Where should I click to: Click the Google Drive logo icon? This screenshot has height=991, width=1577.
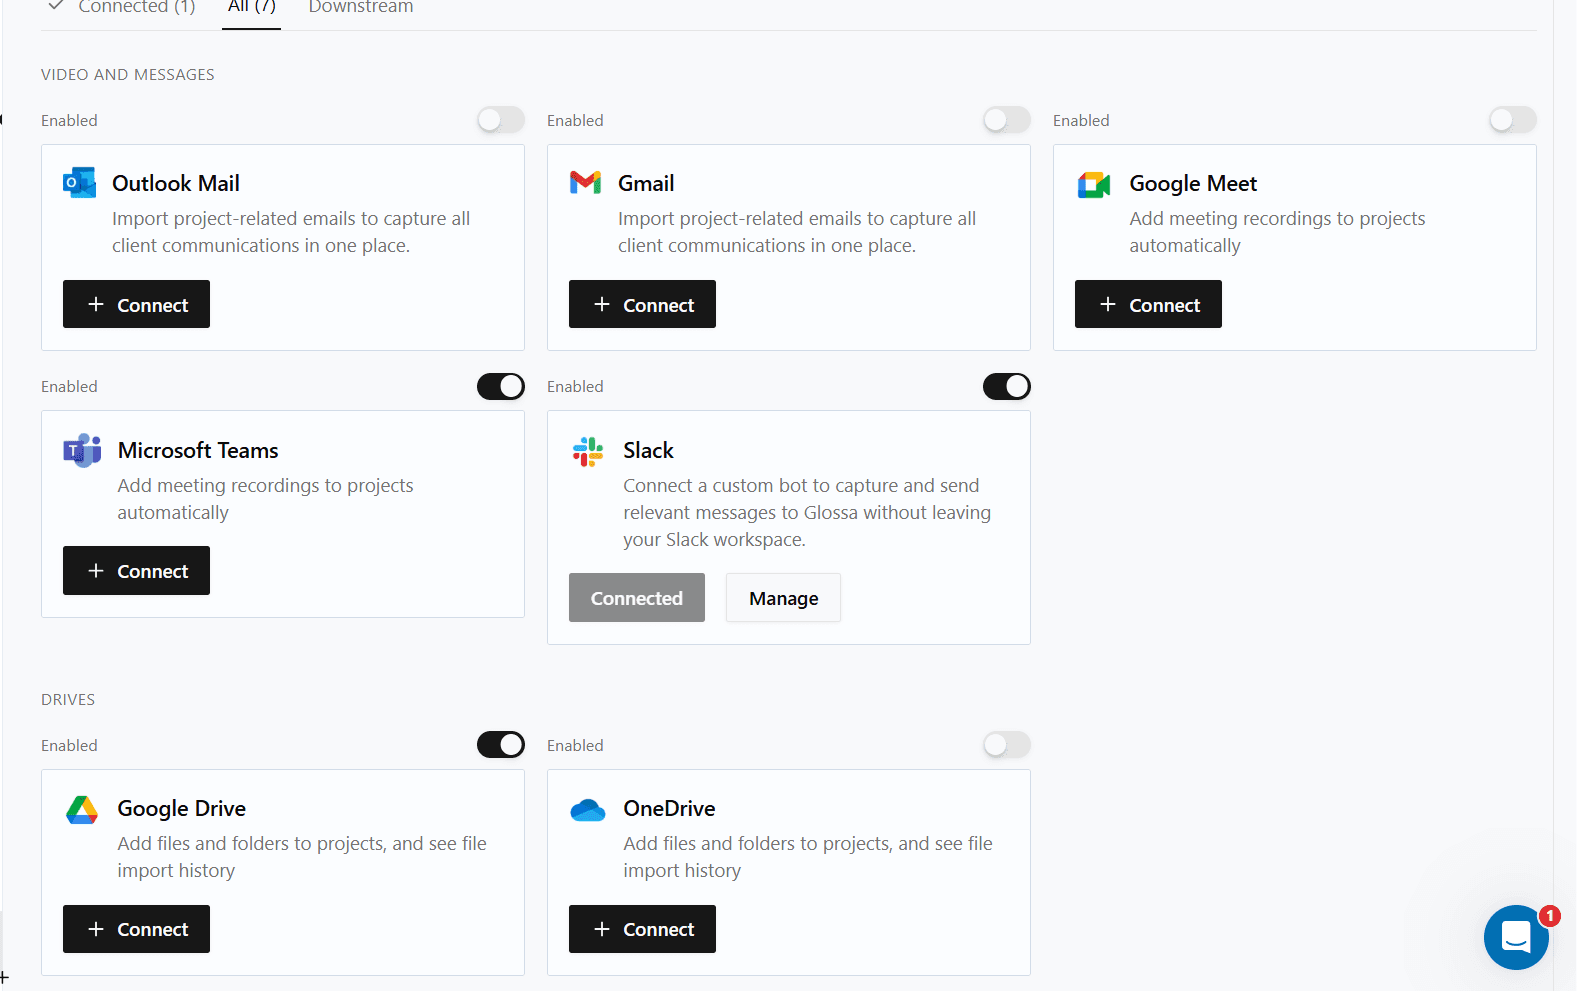click(x=82, y=809)
